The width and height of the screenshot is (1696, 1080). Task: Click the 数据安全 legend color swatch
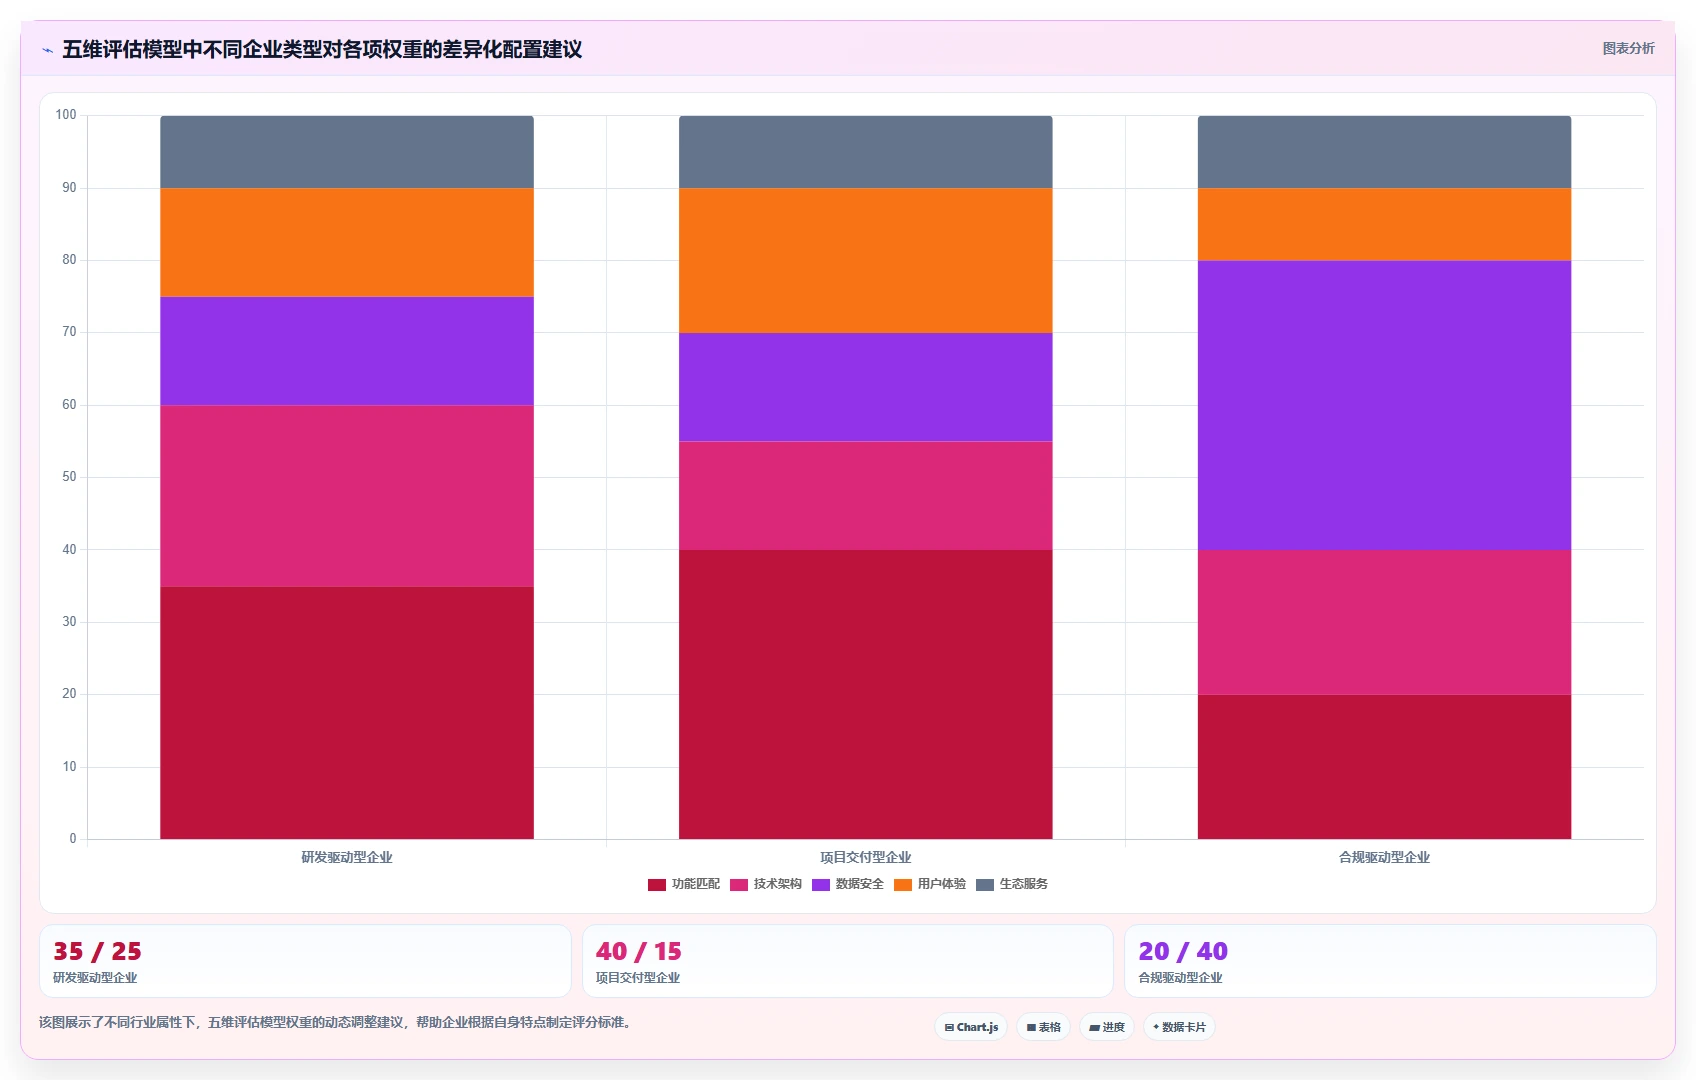point(820,885)
